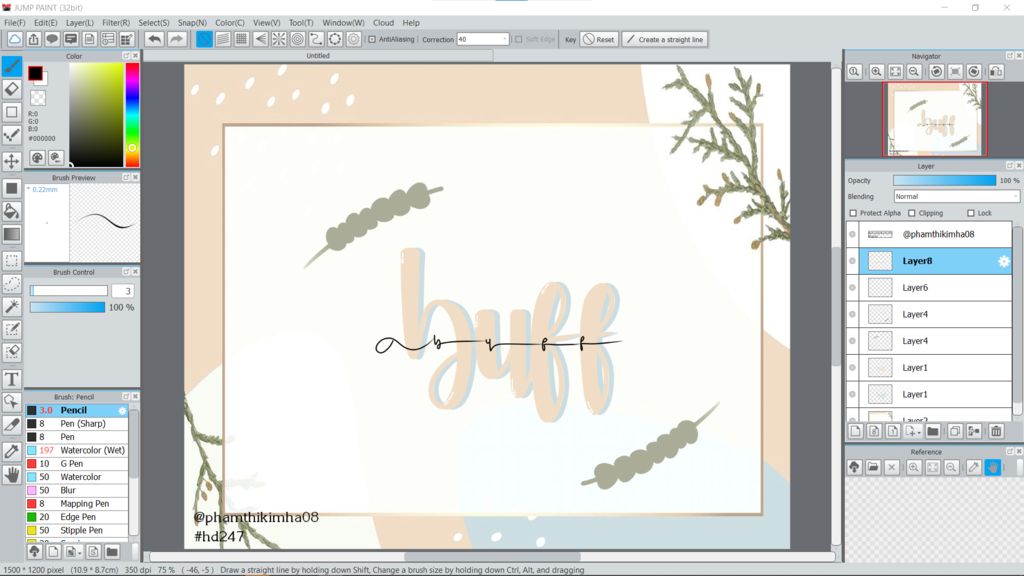
Task: Rotate canvas left in Navigator
Action: coord(936,72)
